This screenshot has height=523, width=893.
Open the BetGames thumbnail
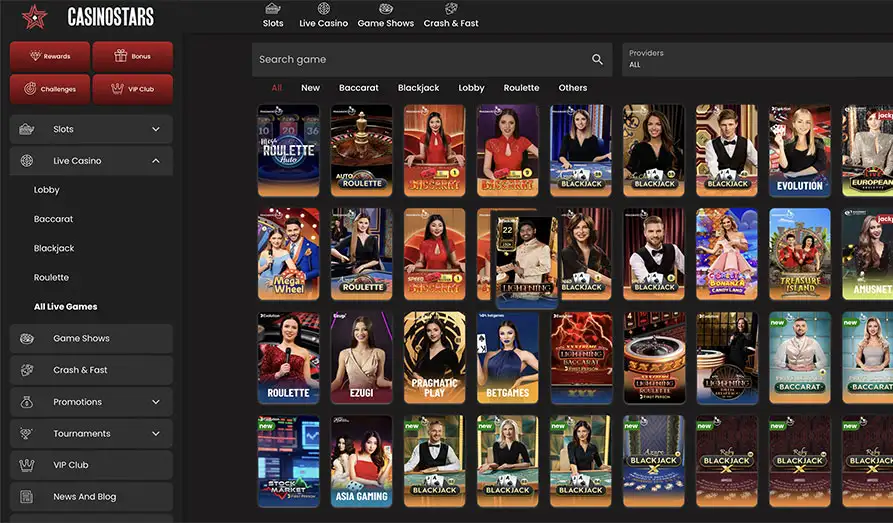point(507,358)
